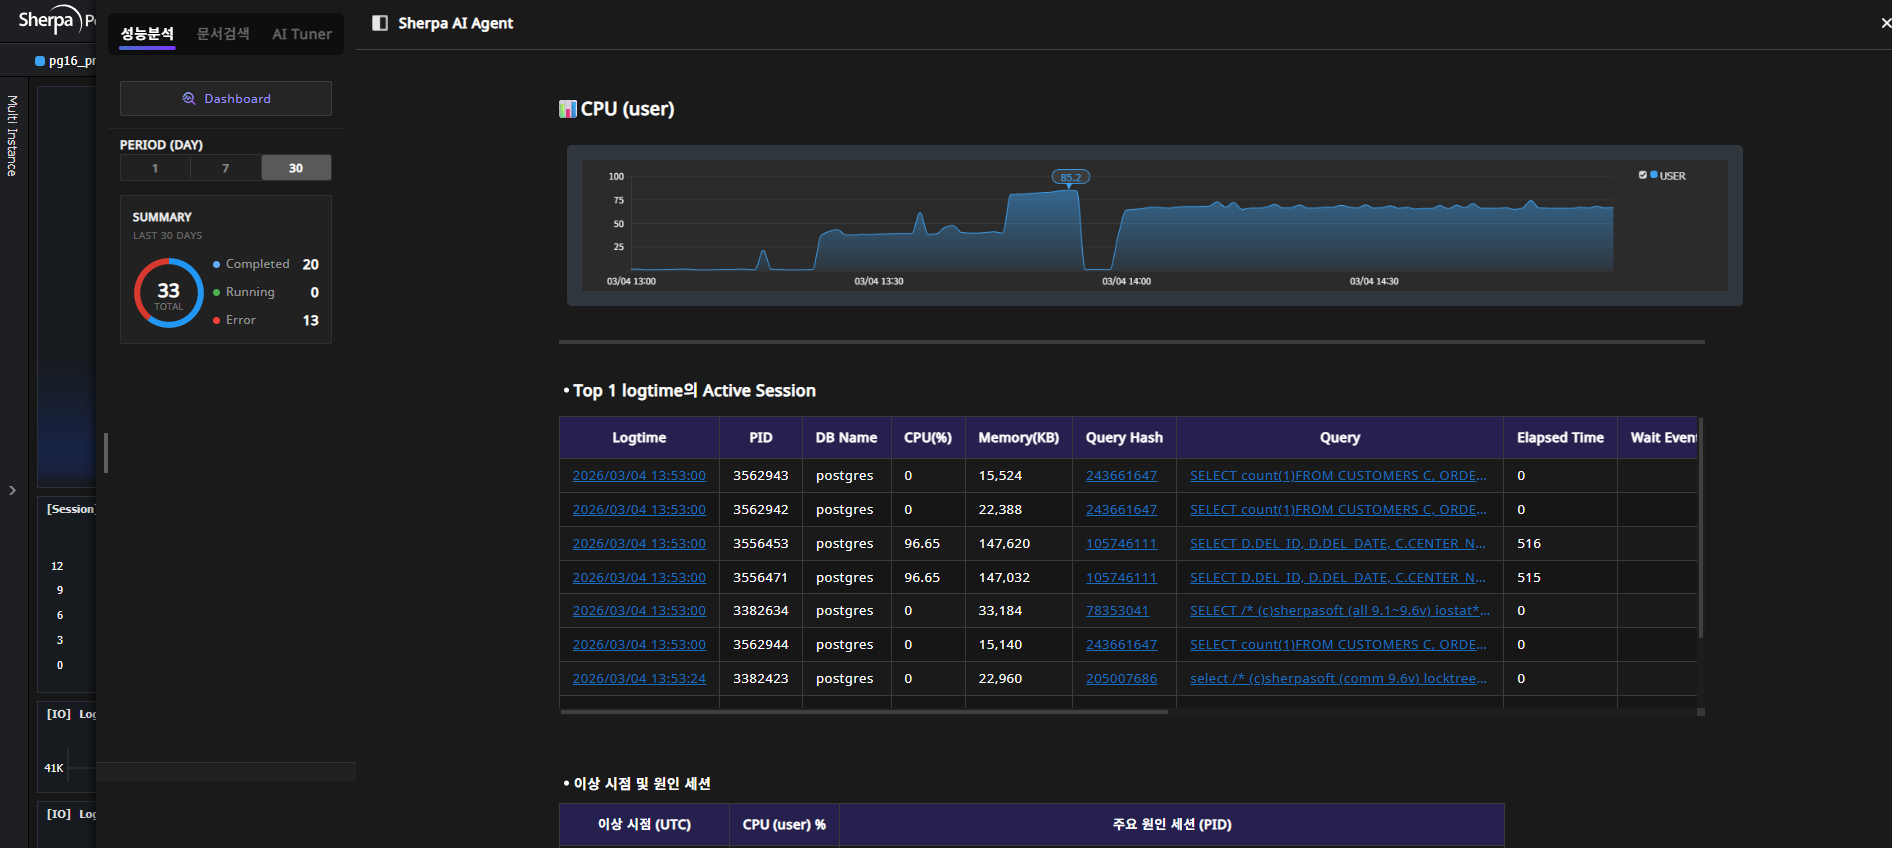The image size is (1892, 848).
Task: Open the Dashboard button
Action: (226, 98)
